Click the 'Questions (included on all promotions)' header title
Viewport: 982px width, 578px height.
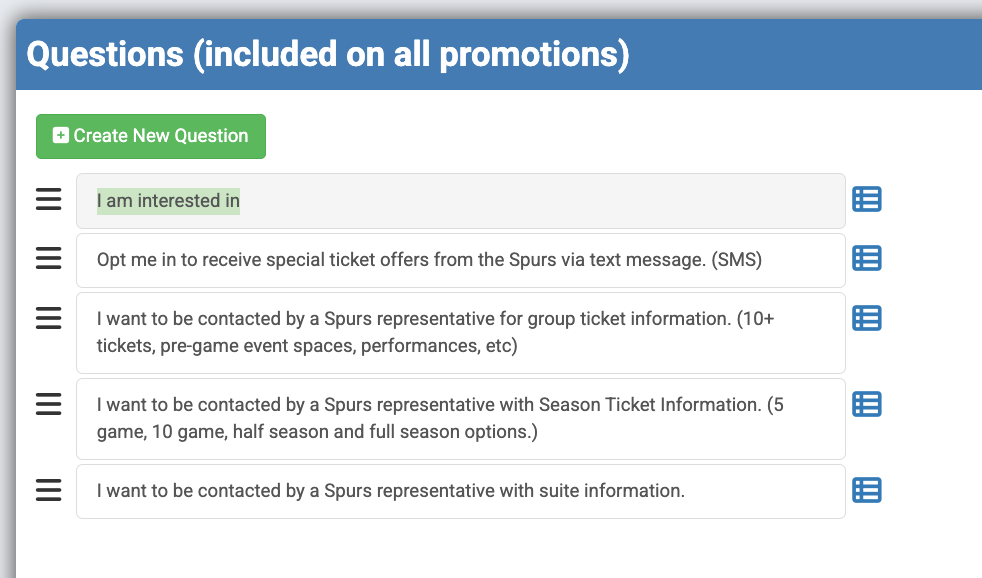328,54
